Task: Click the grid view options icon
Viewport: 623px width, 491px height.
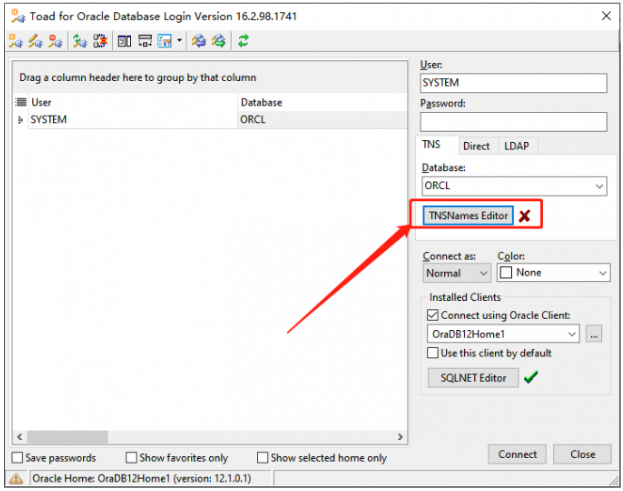Action: pos(164,41)
